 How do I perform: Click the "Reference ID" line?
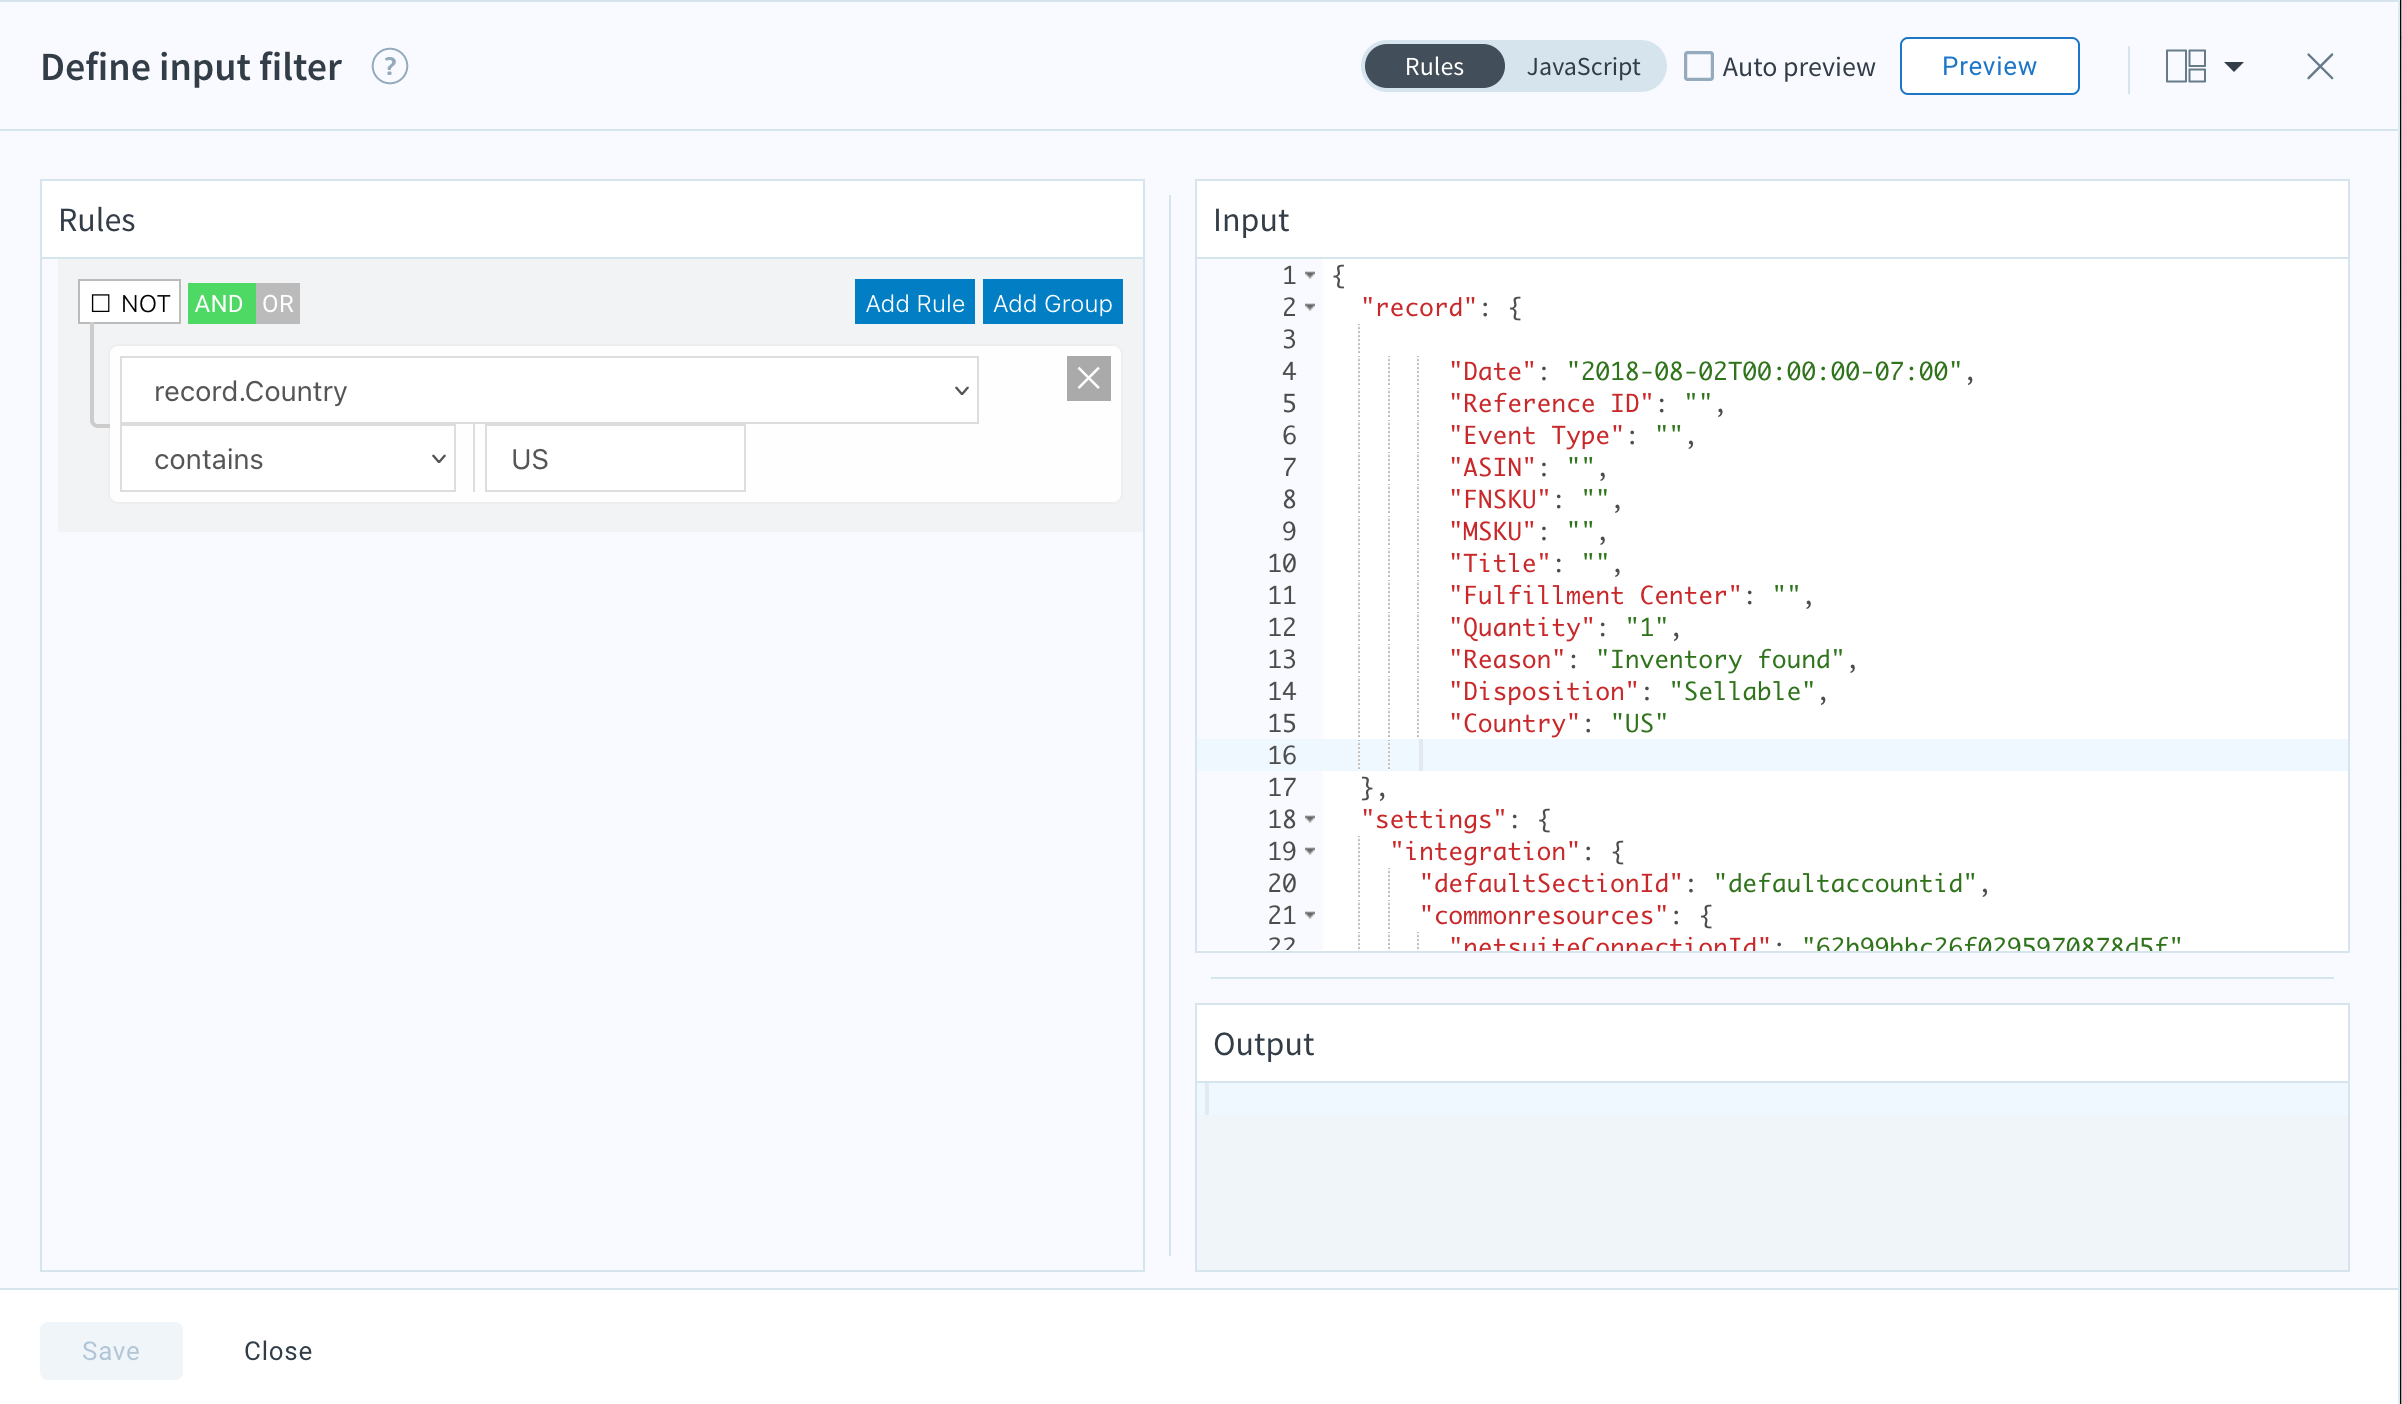pos(1586,403)
